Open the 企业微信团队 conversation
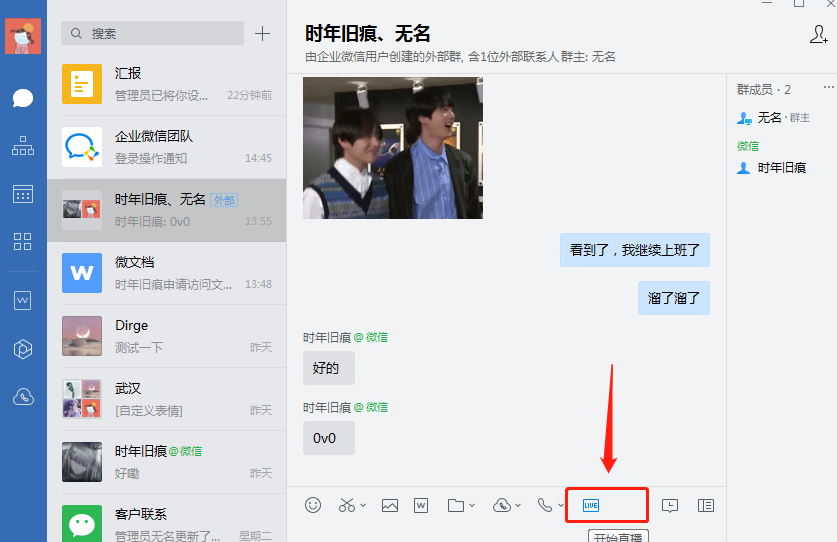Viewport: 837px width, 542px height. point(167,147)
